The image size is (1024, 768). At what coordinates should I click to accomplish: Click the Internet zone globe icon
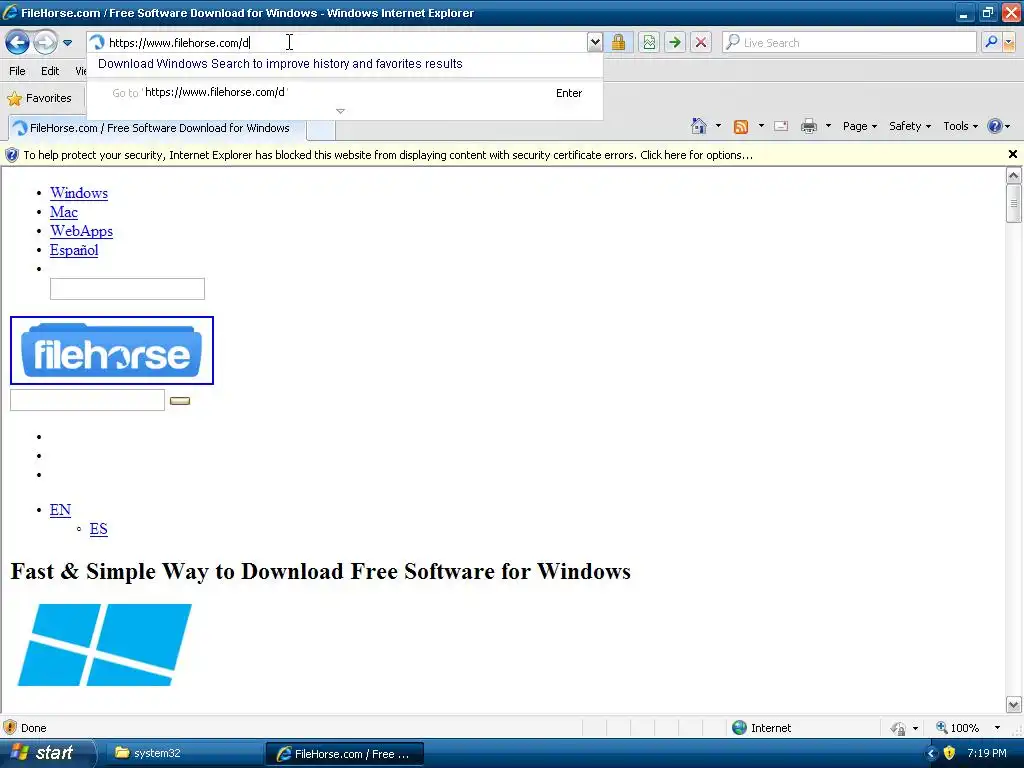[x=739, y=728]
